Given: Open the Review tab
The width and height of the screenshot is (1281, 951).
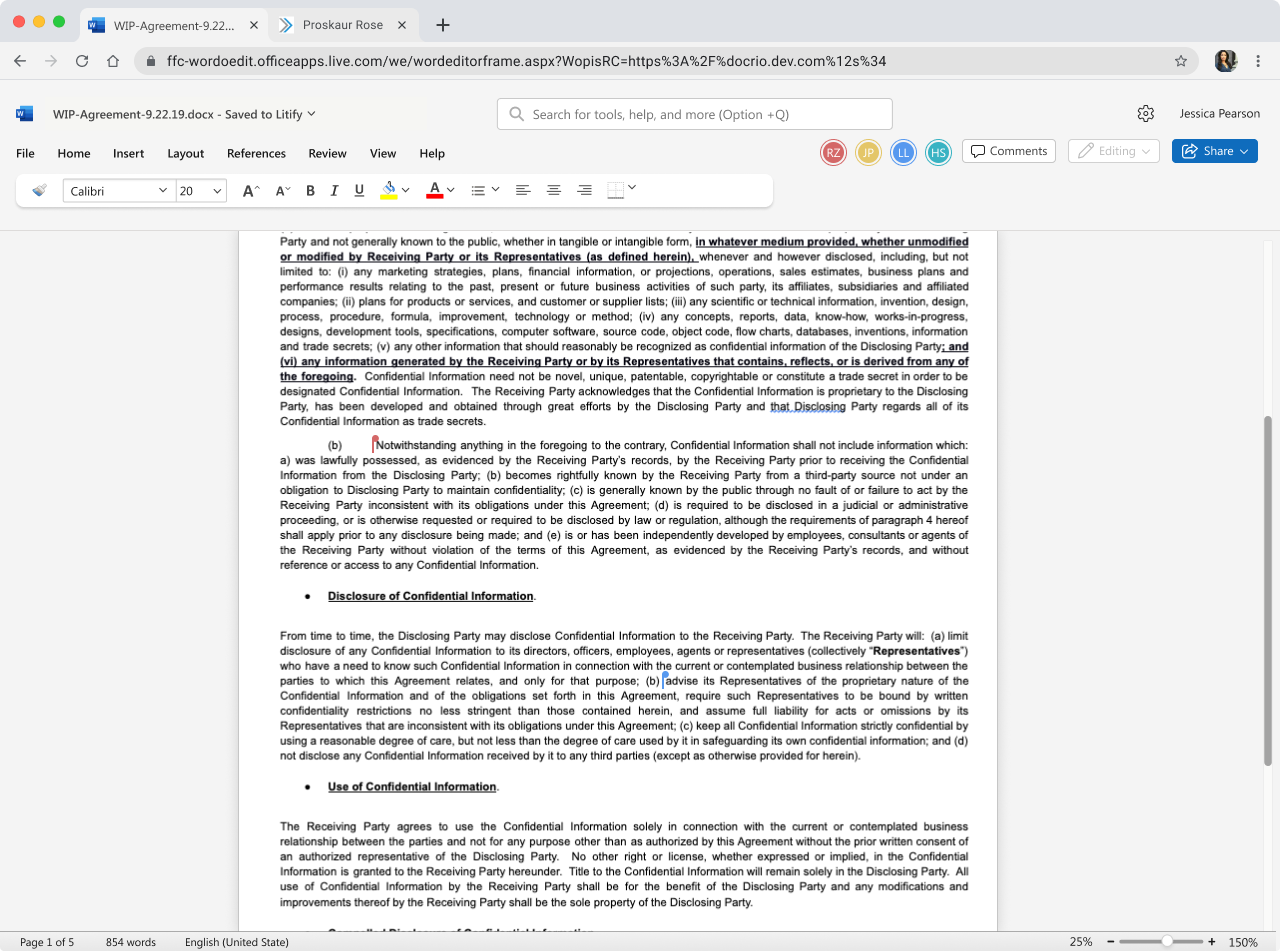Looking at the screenshot, I should tap(327, 153).
